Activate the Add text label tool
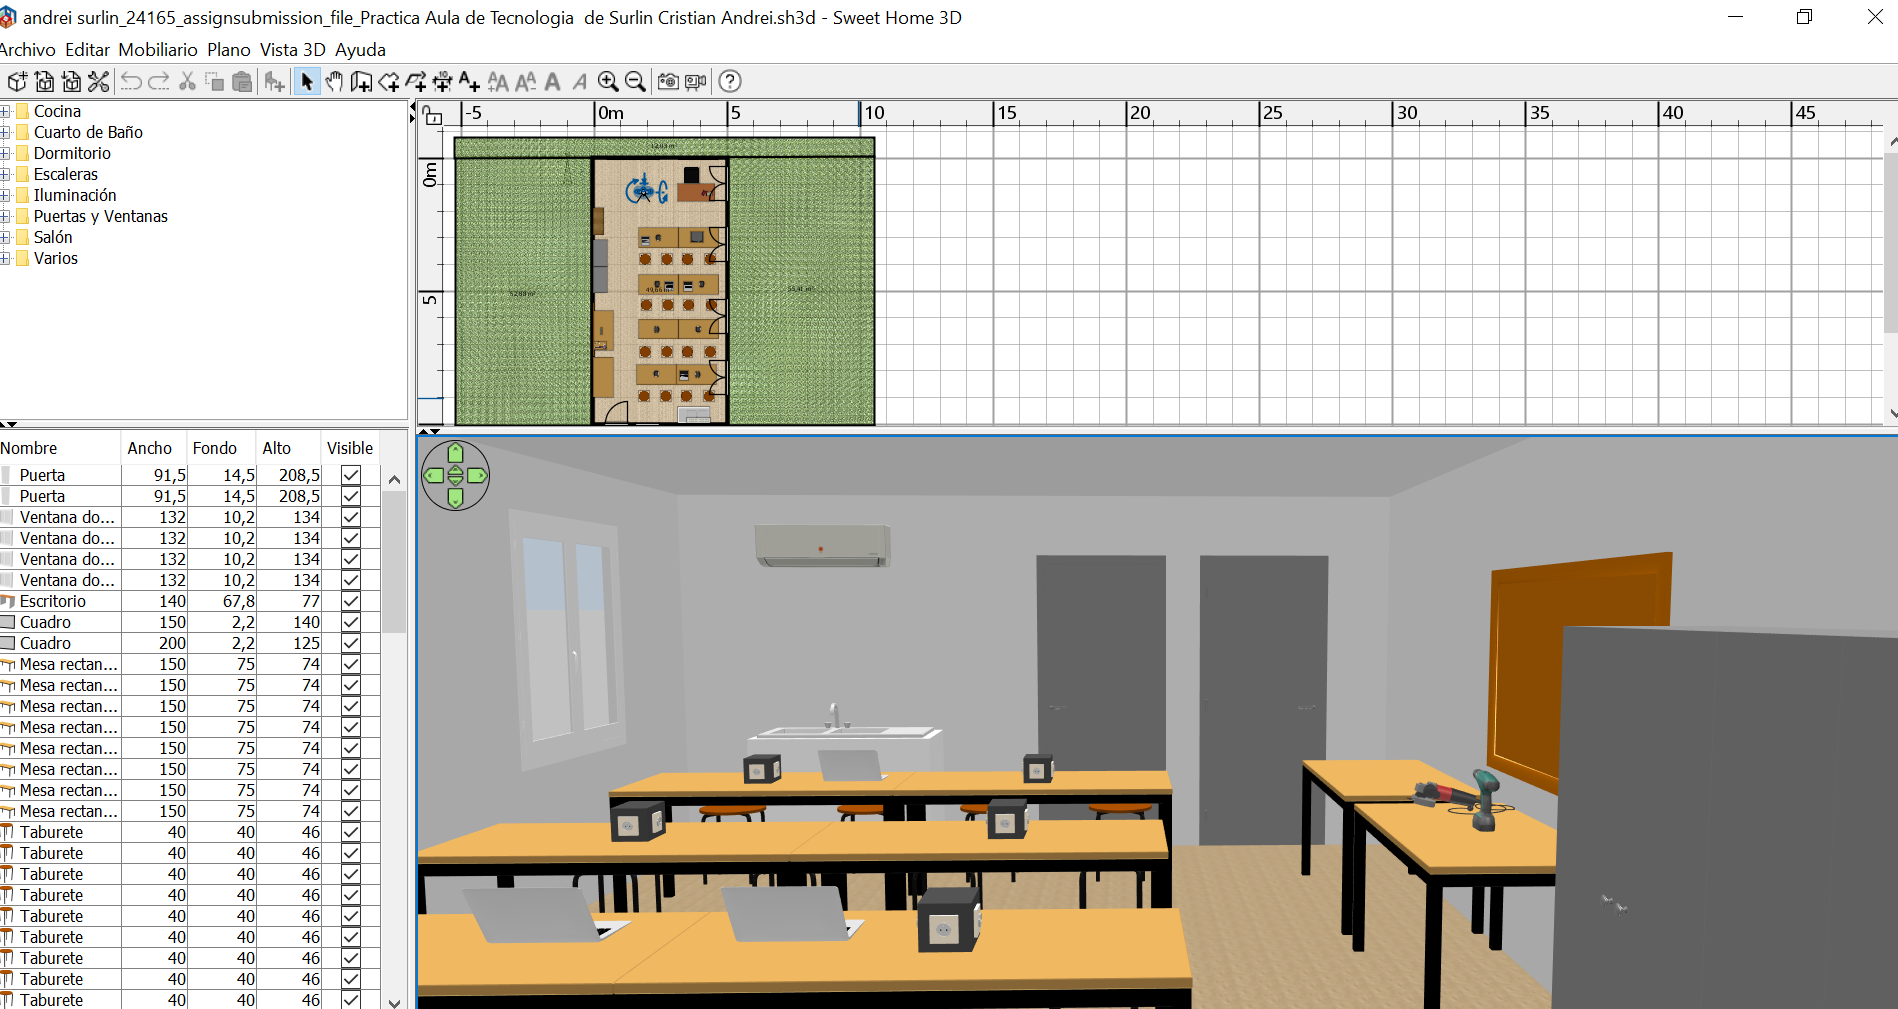 tap(469, 82)
